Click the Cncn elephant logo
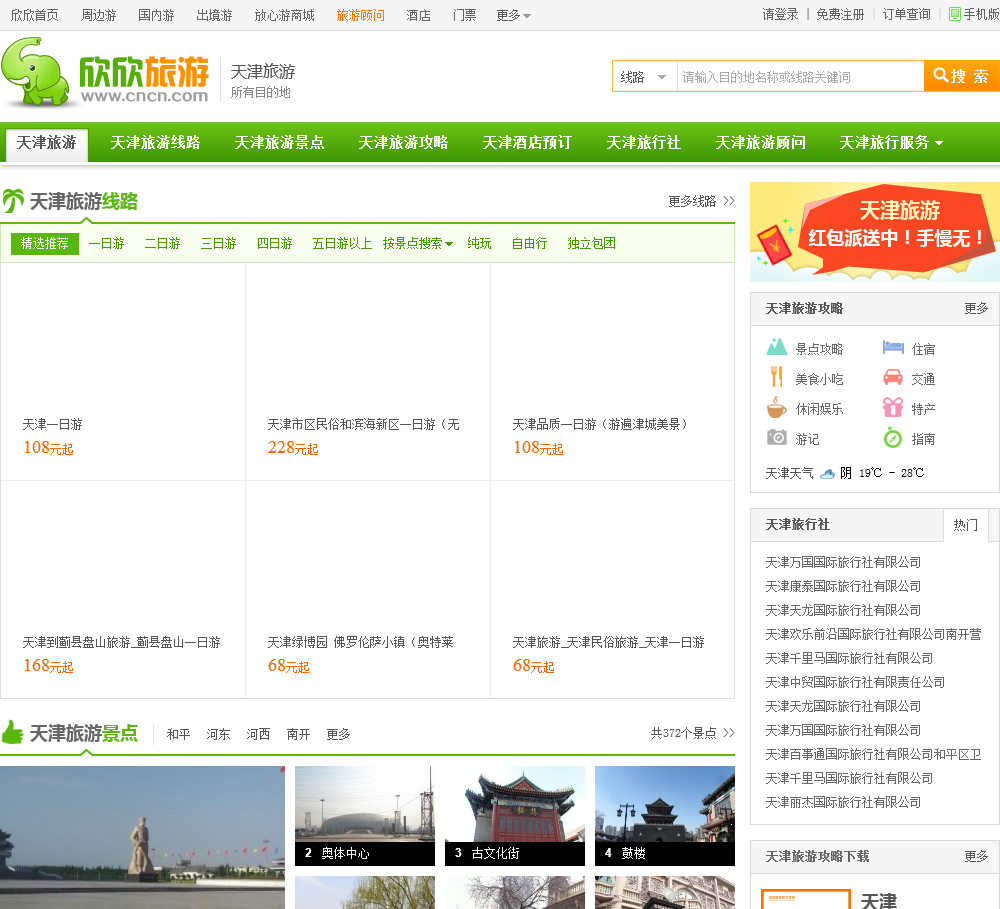Image resolution: width=1000 pixels, height=909 pixels. tap(105, 72)
